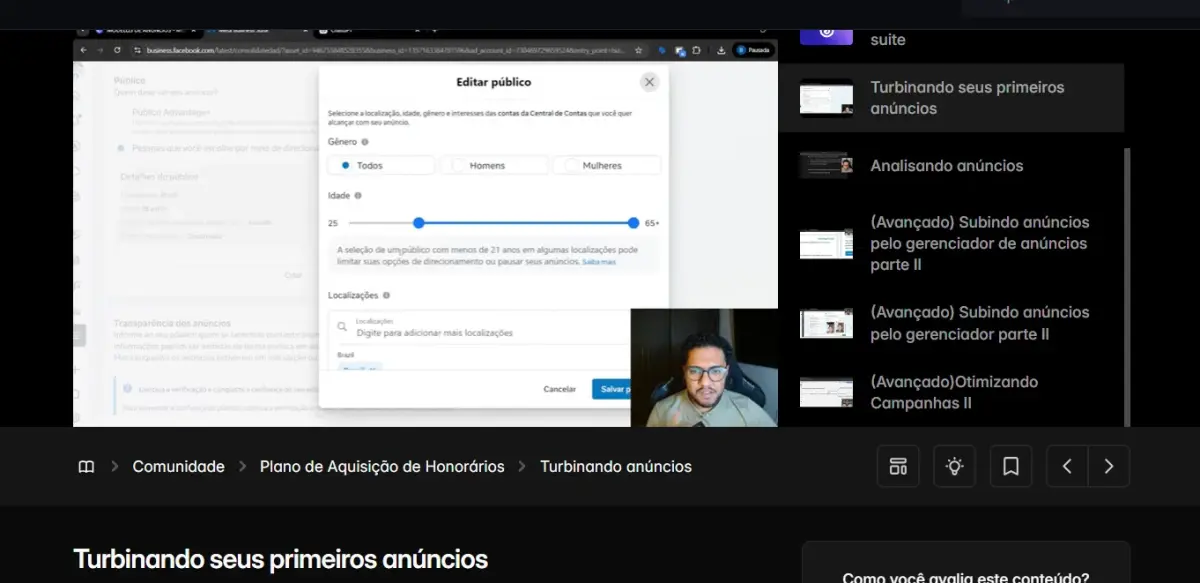Star the URL in recorded browser
This screenshot has width=1200, height=583.
[x=638, y=50]
